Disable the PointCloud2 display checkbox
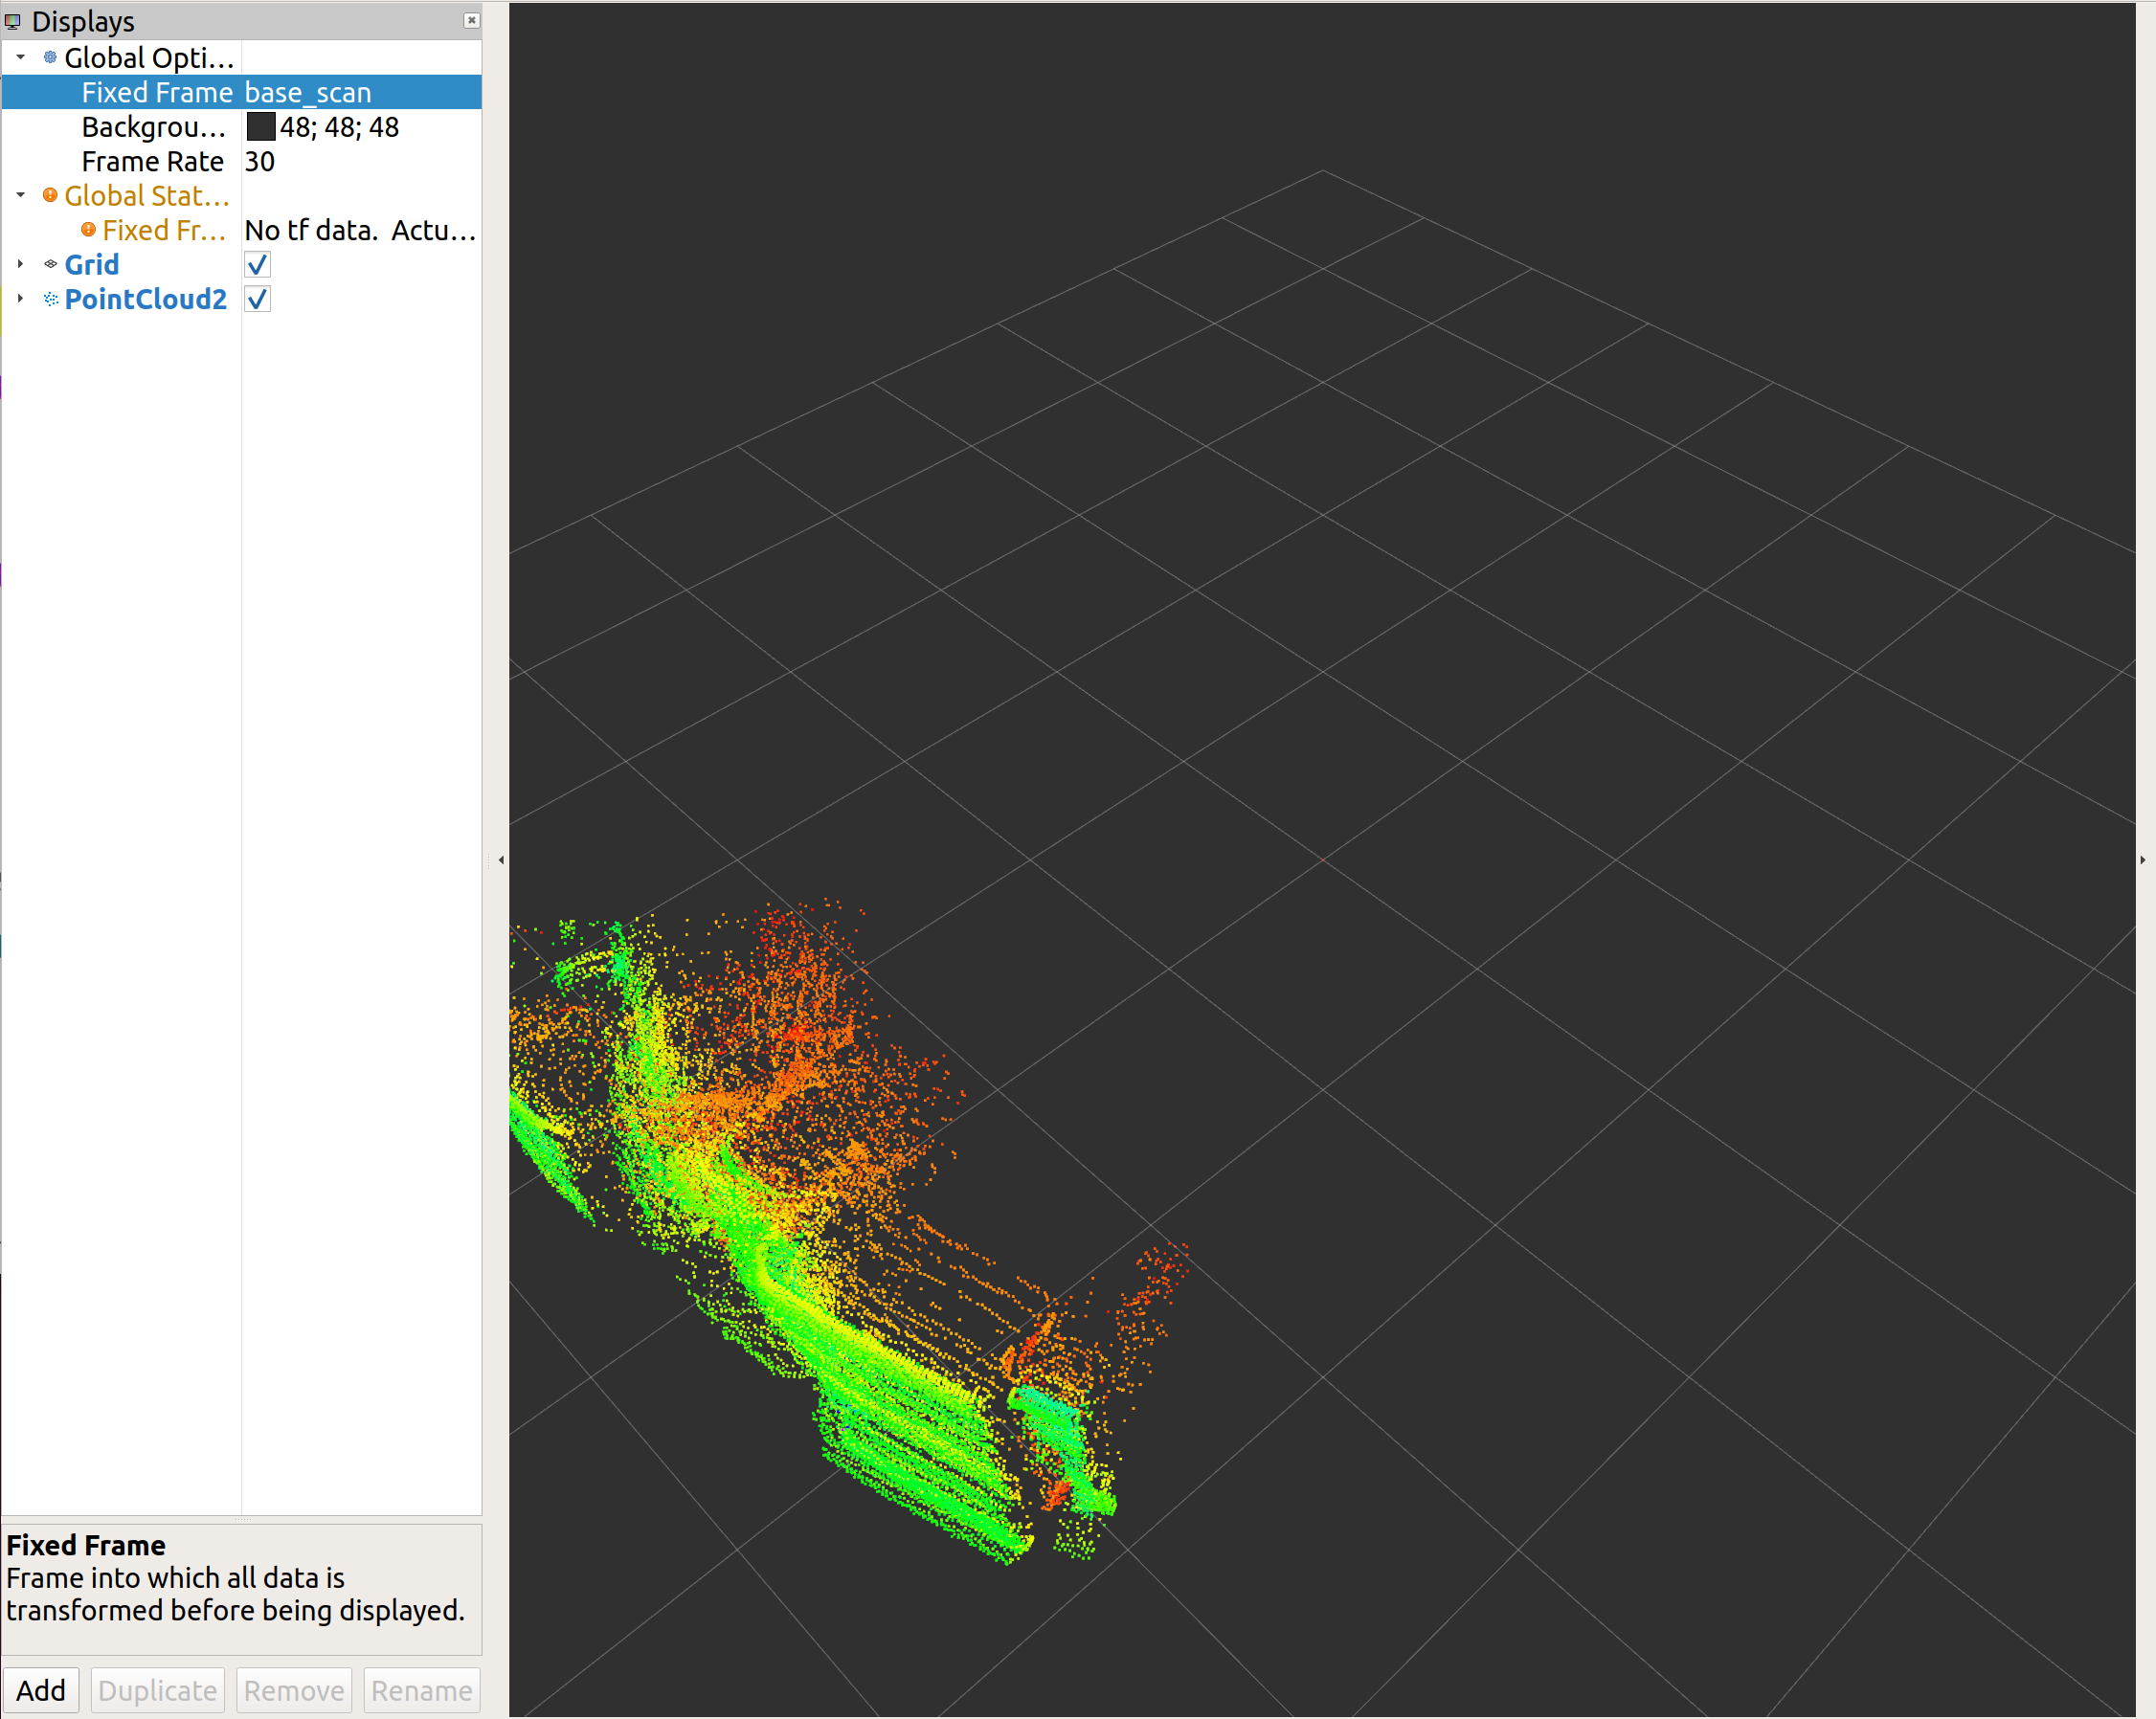2156x1719 pixels. tap(257, 299)
